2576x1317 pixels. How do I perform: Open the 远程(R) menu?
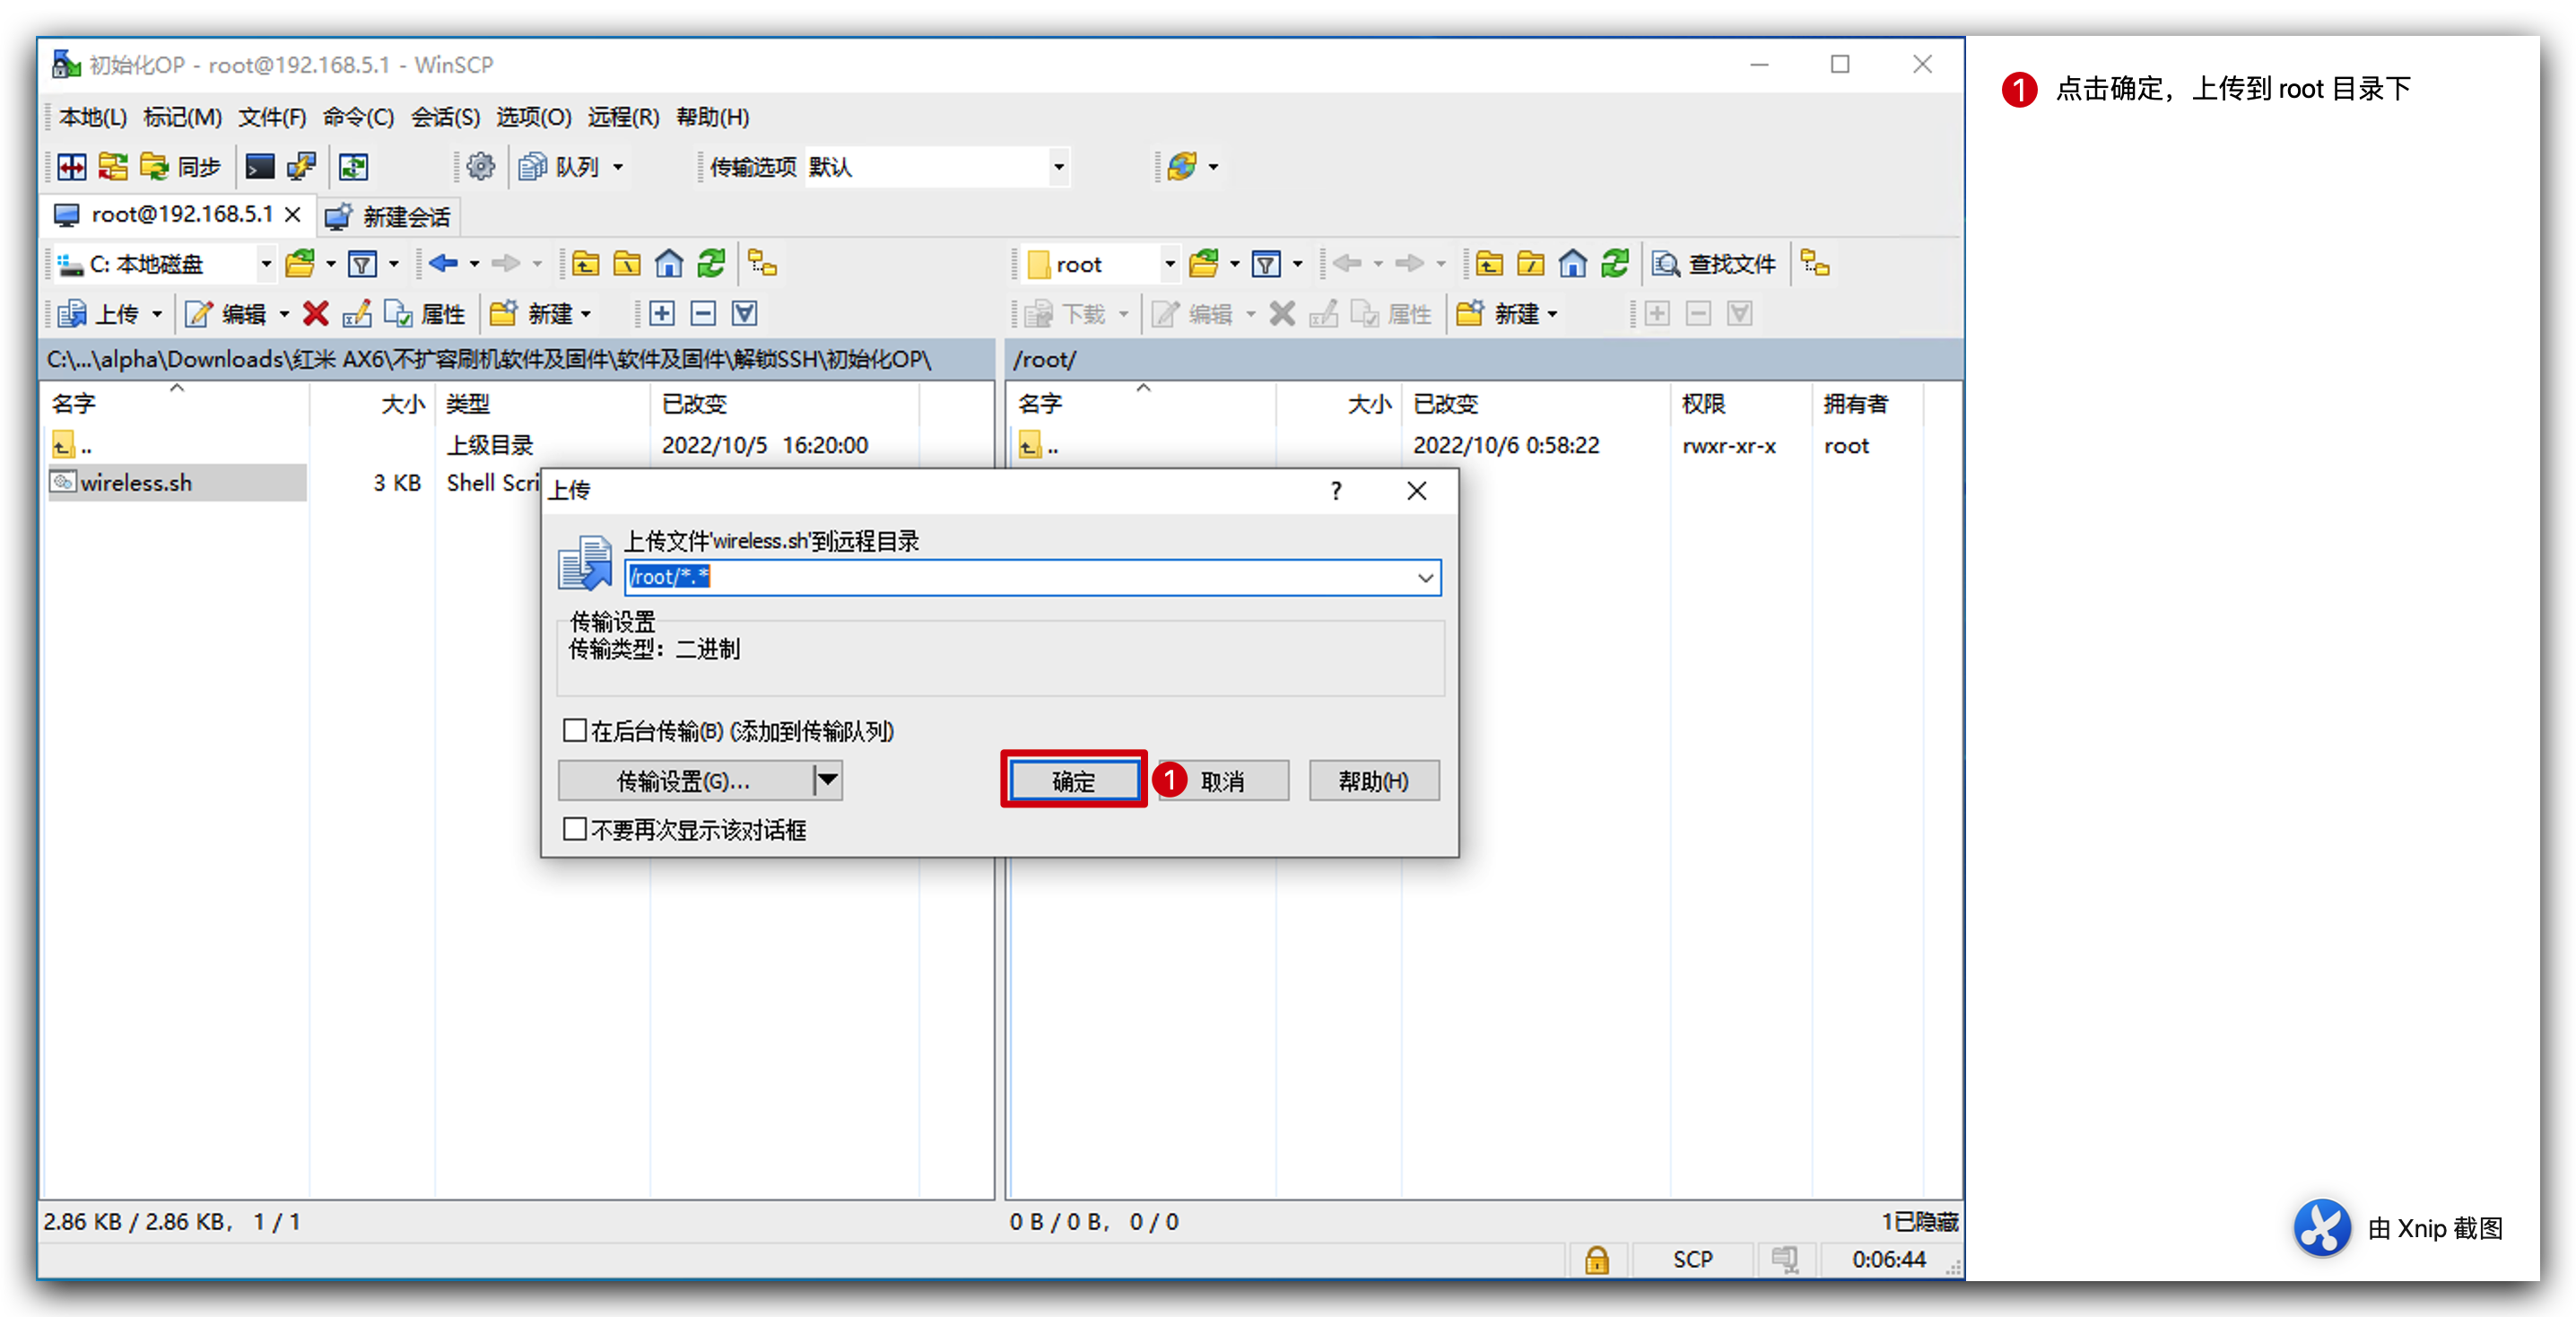pos(623,117)
